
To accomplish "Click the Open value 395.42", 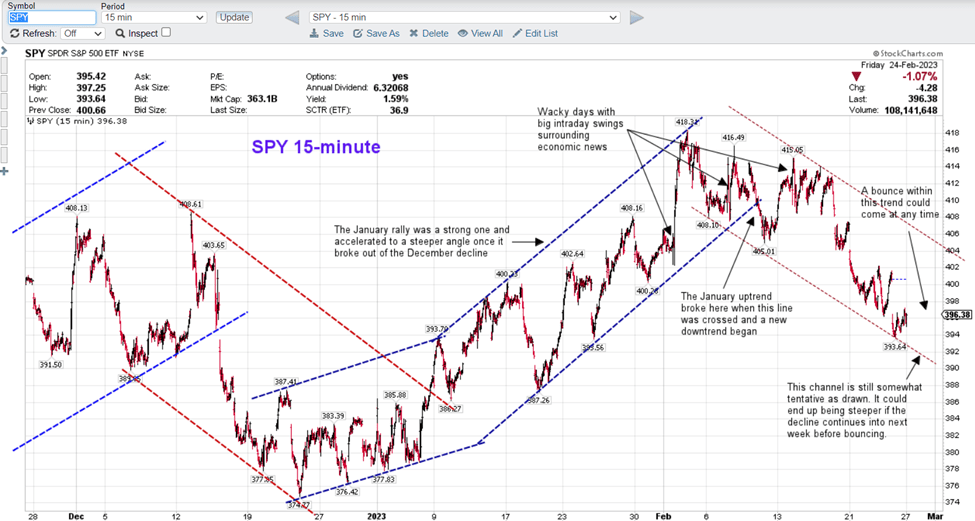I will (91, 76).
